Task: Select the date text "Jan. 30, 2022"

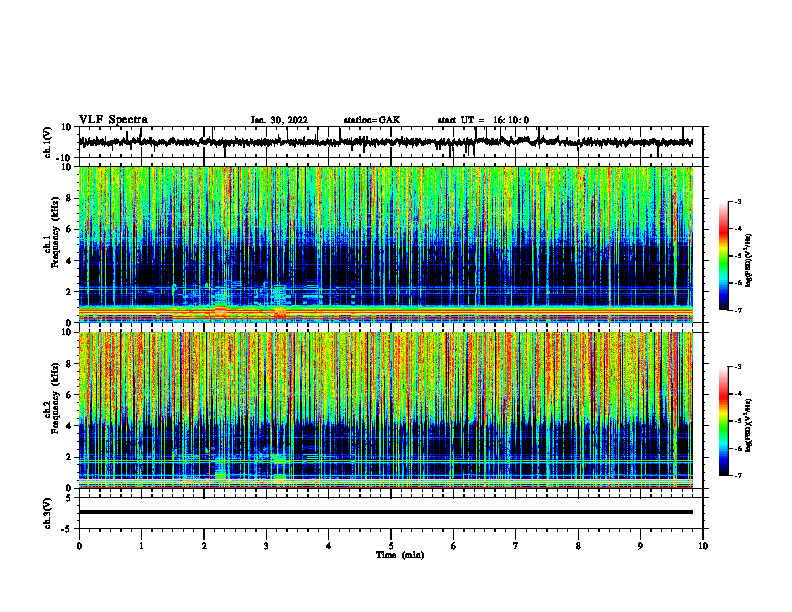Action: tap(279, 120)
